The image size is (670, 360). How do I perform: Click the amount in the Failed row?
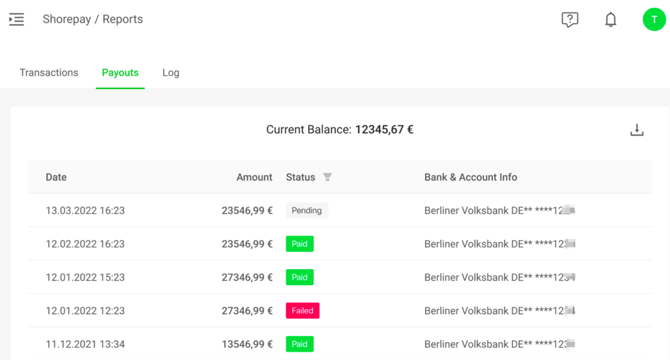(x=247, y=310)
